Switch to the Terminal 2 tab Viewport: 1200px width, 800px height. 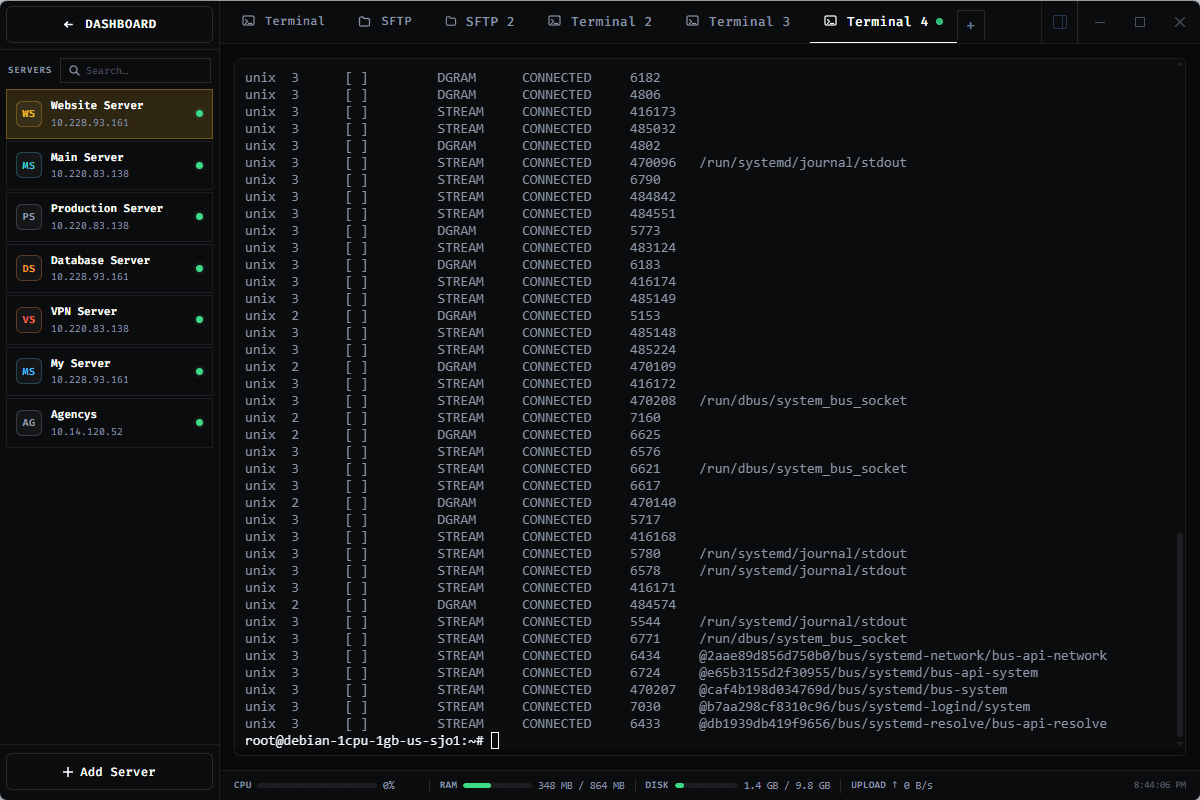600,21
